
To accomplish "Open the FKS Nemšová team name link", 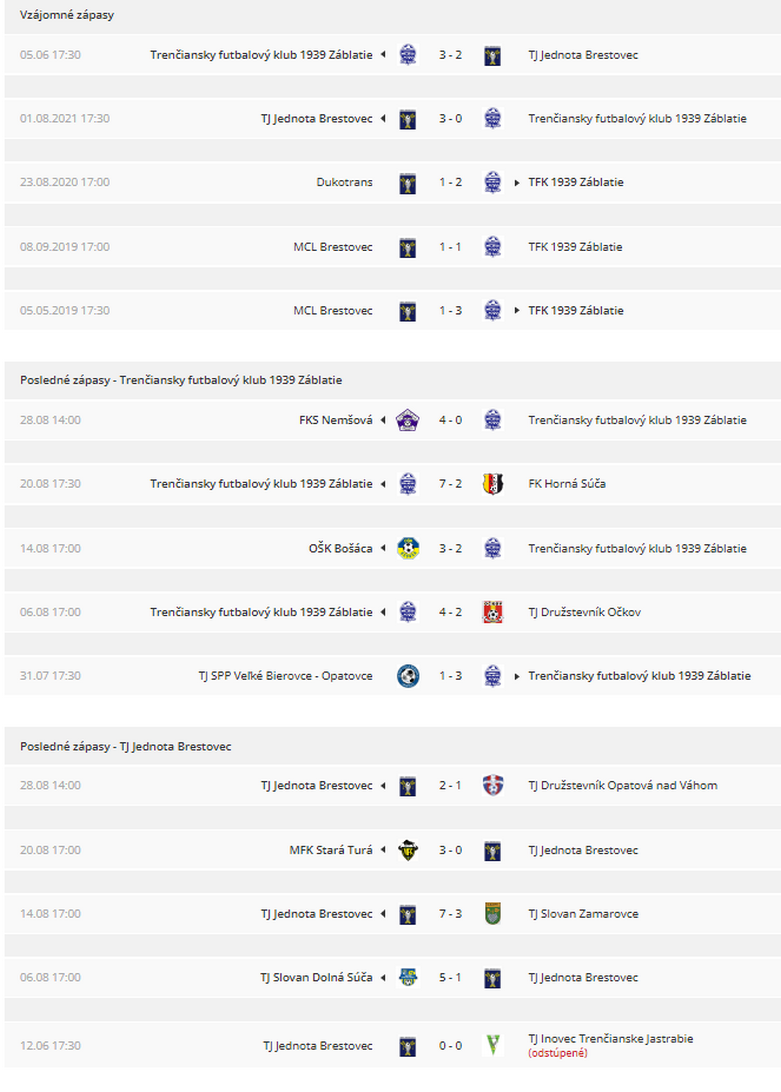I will 336,420.
